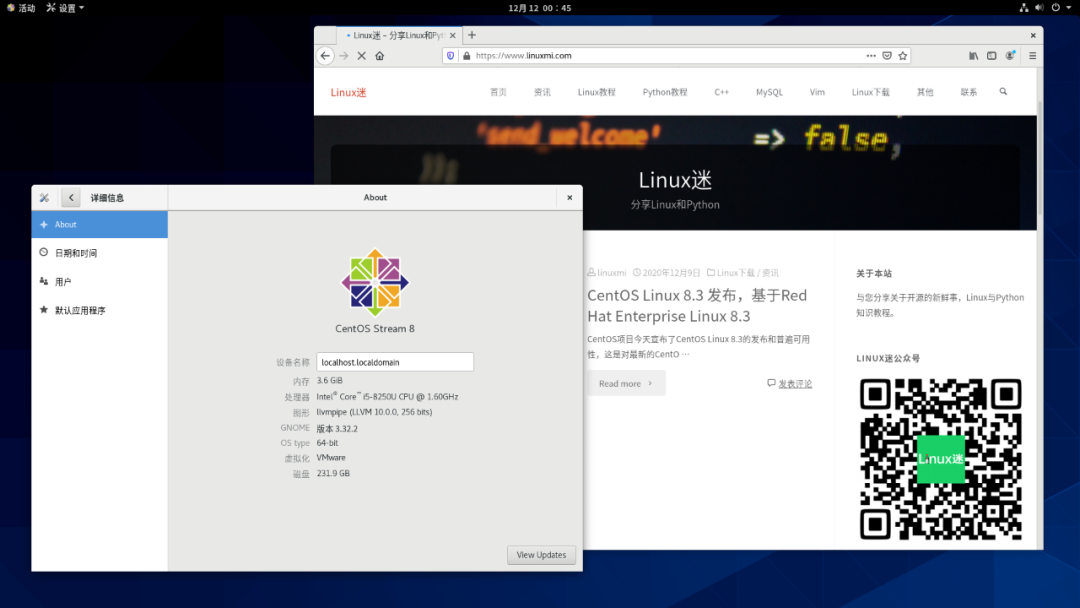Close the Linux迷 browser tab
The width and height of the screenshot is (1080, 608).
453,35
